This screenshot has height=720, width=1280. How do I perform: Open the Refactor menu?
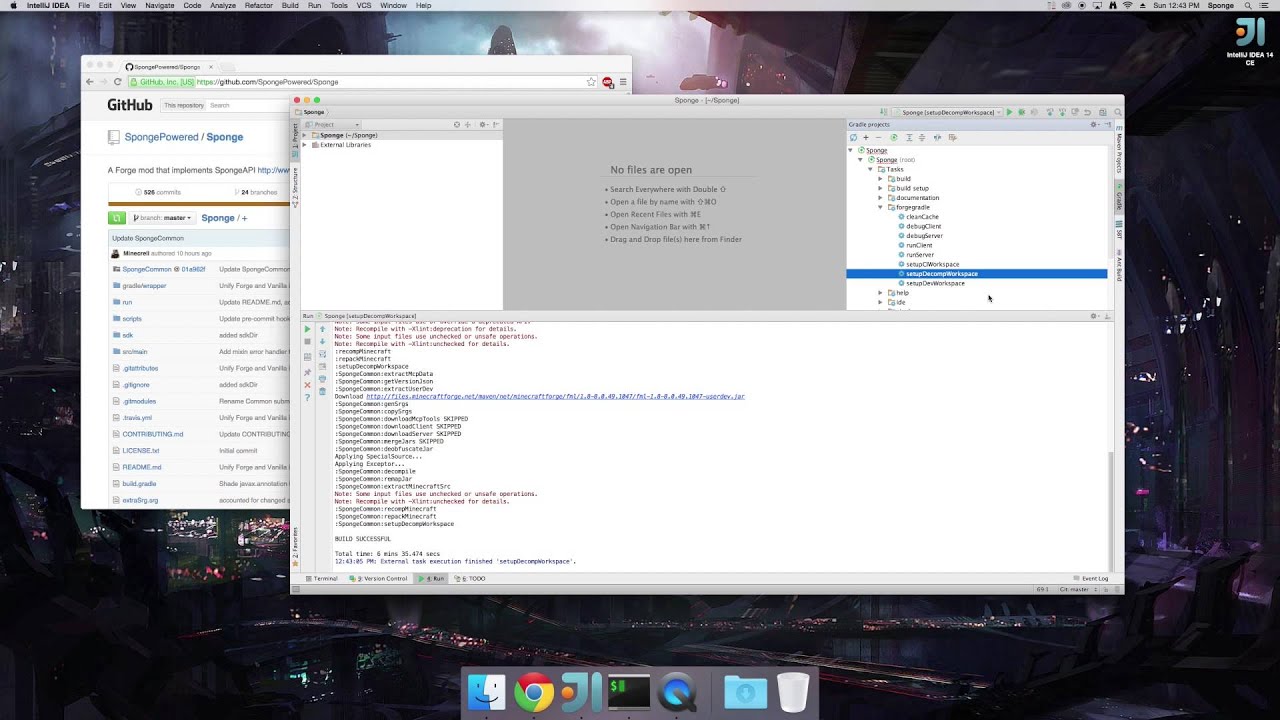(259, 6)
